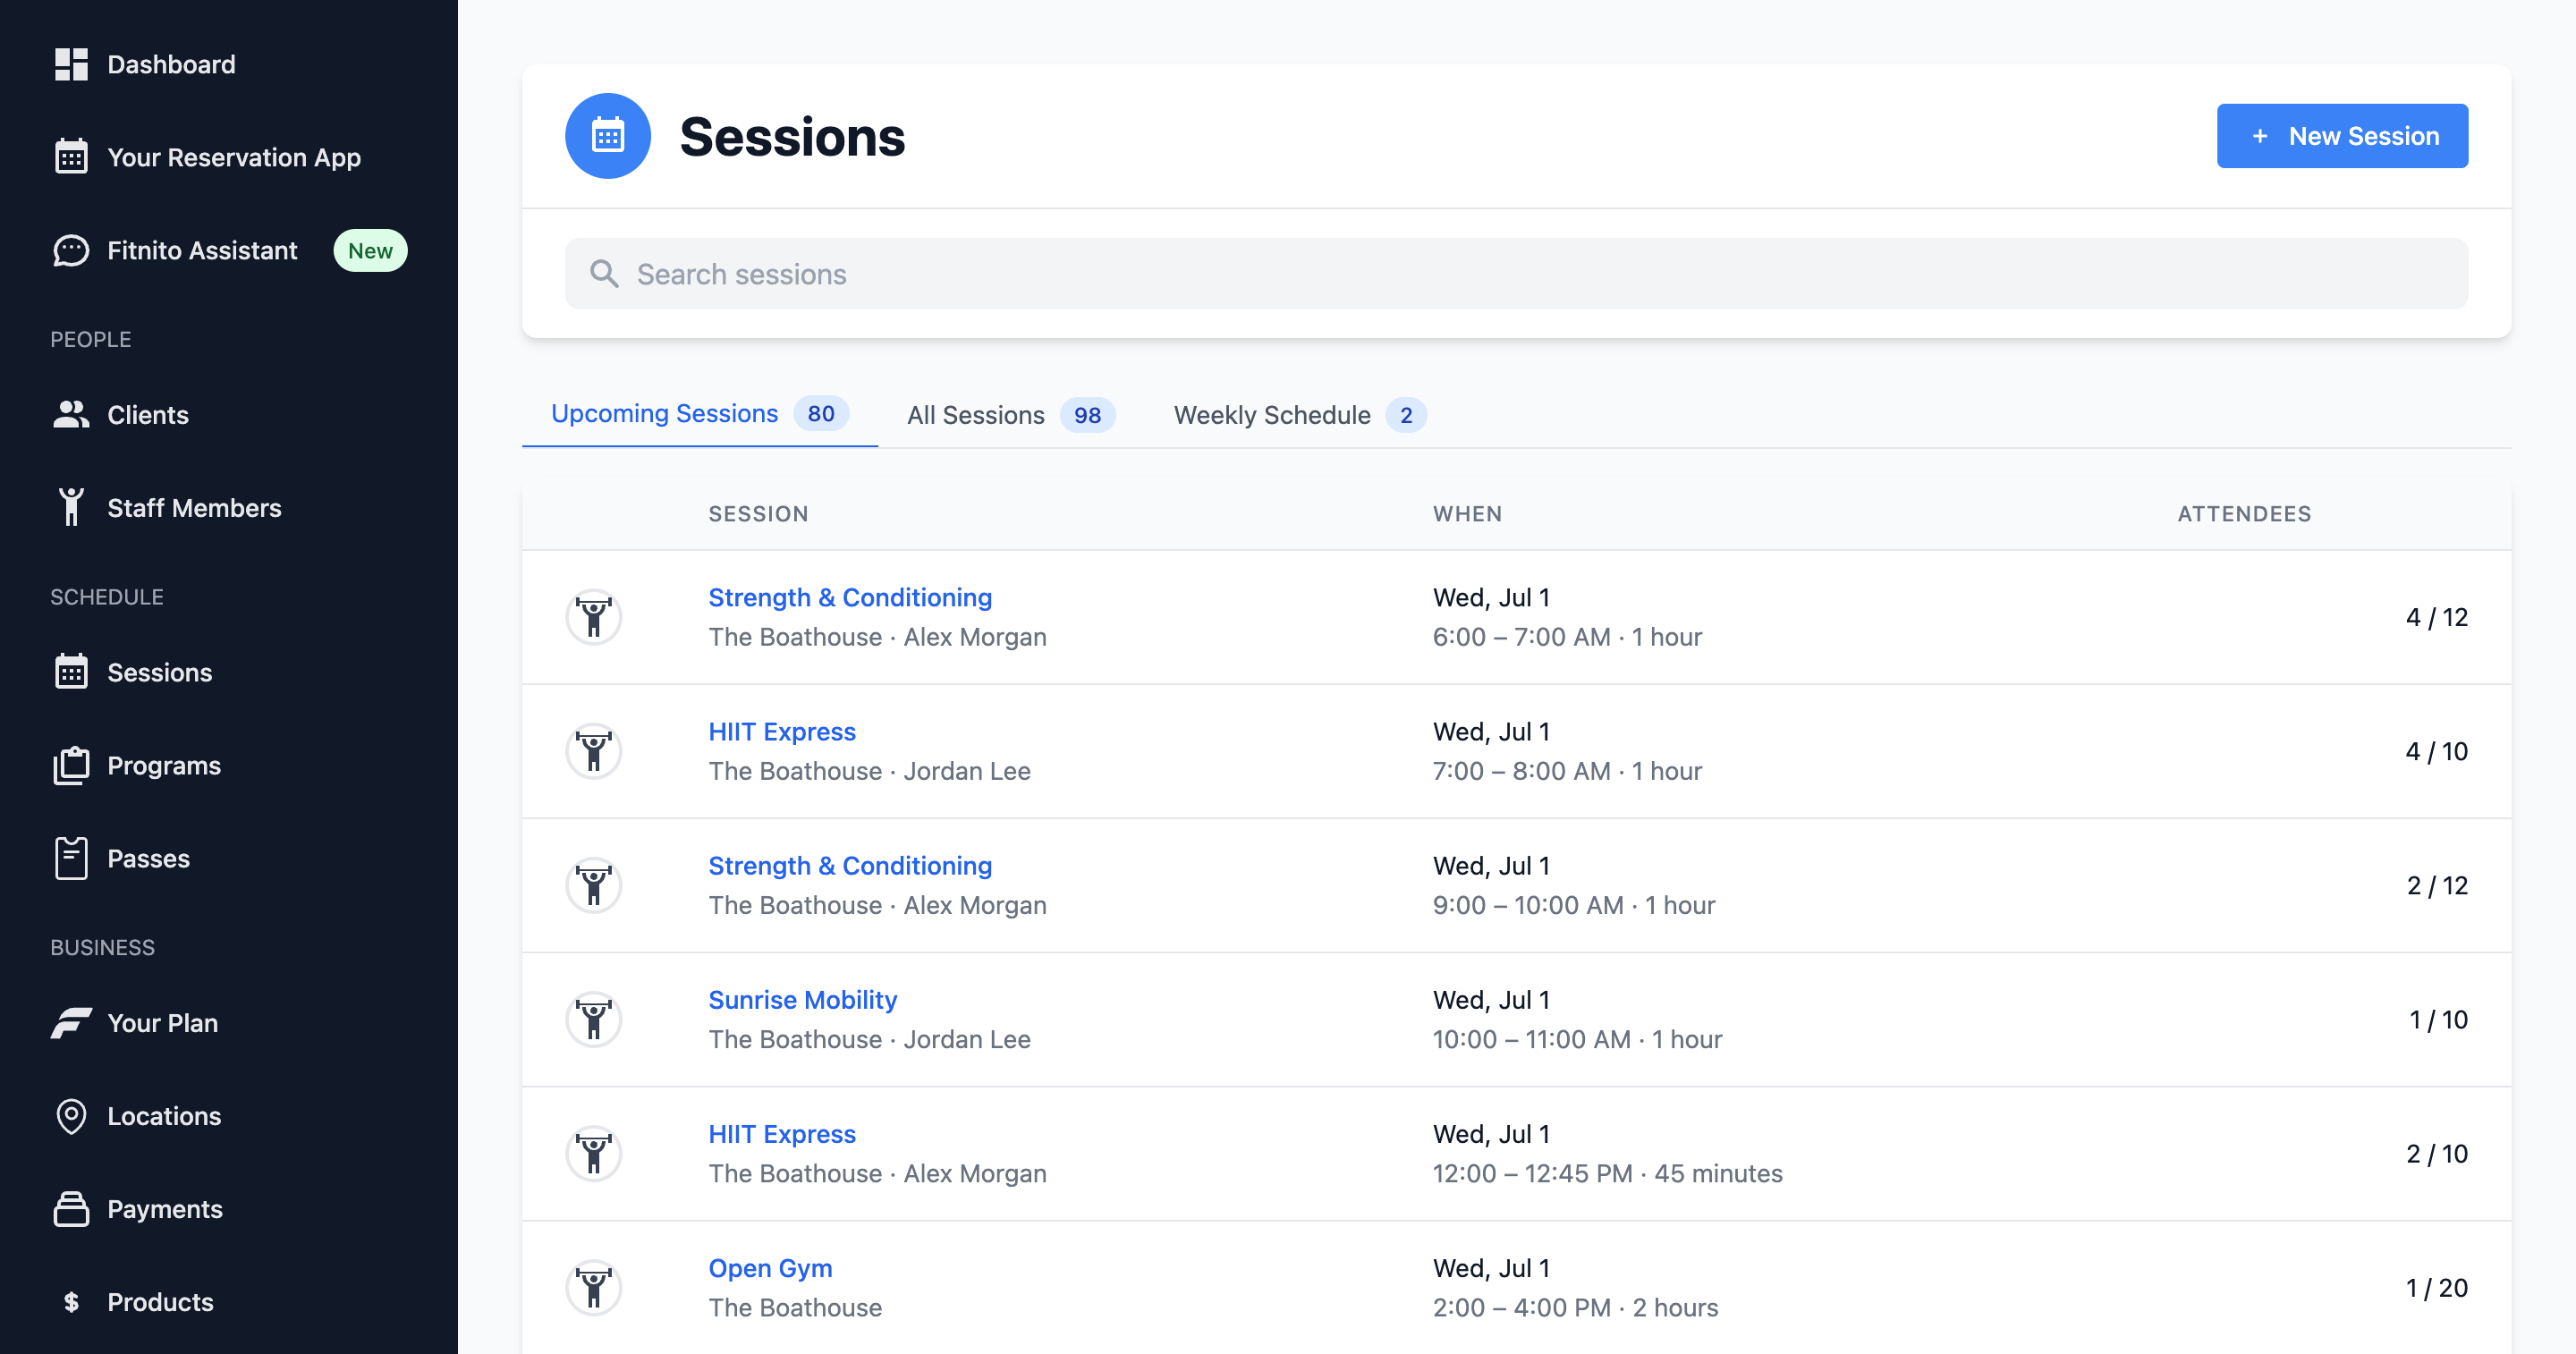Image resolution: width=2576 pixels, height=1354 pixels.
Task: Click the WHEN column header
Action: (1467, 513)
